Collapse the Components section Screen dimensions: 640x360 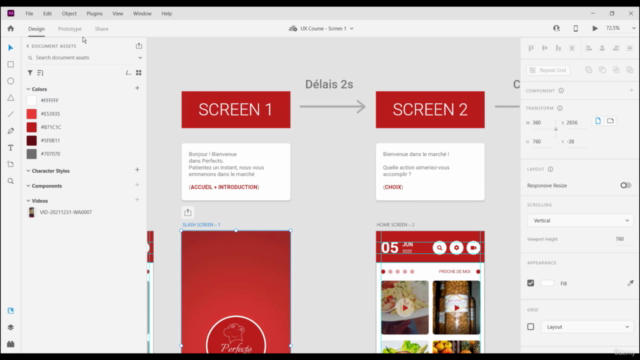(x=28, y=186)
